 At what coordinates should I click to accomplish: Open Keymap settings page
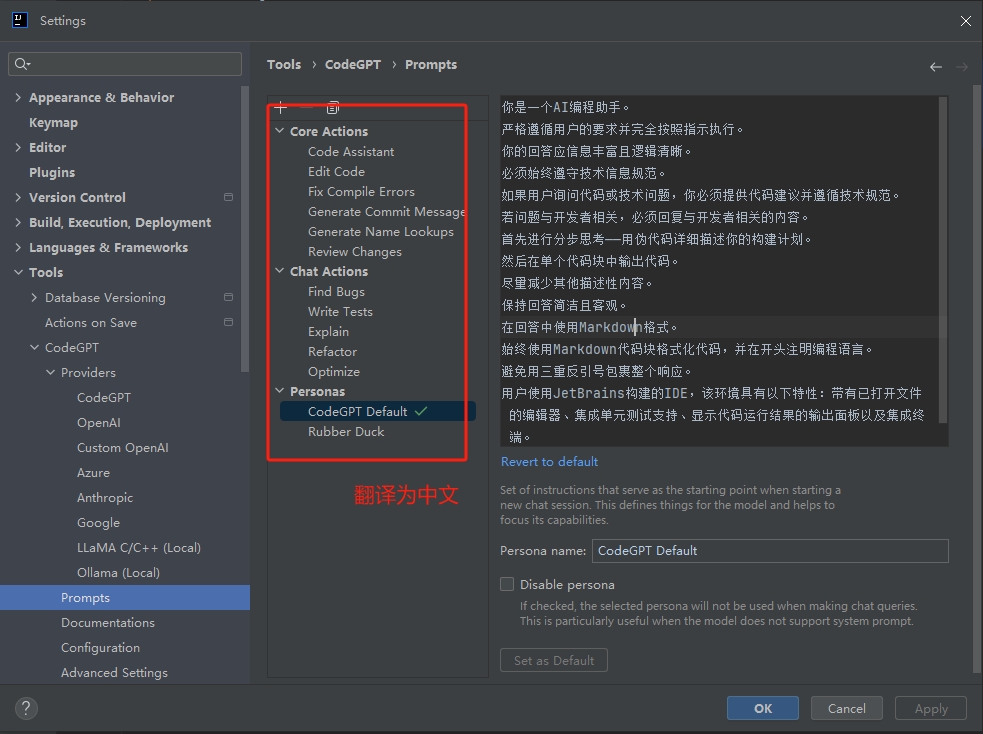pos(53,122)
